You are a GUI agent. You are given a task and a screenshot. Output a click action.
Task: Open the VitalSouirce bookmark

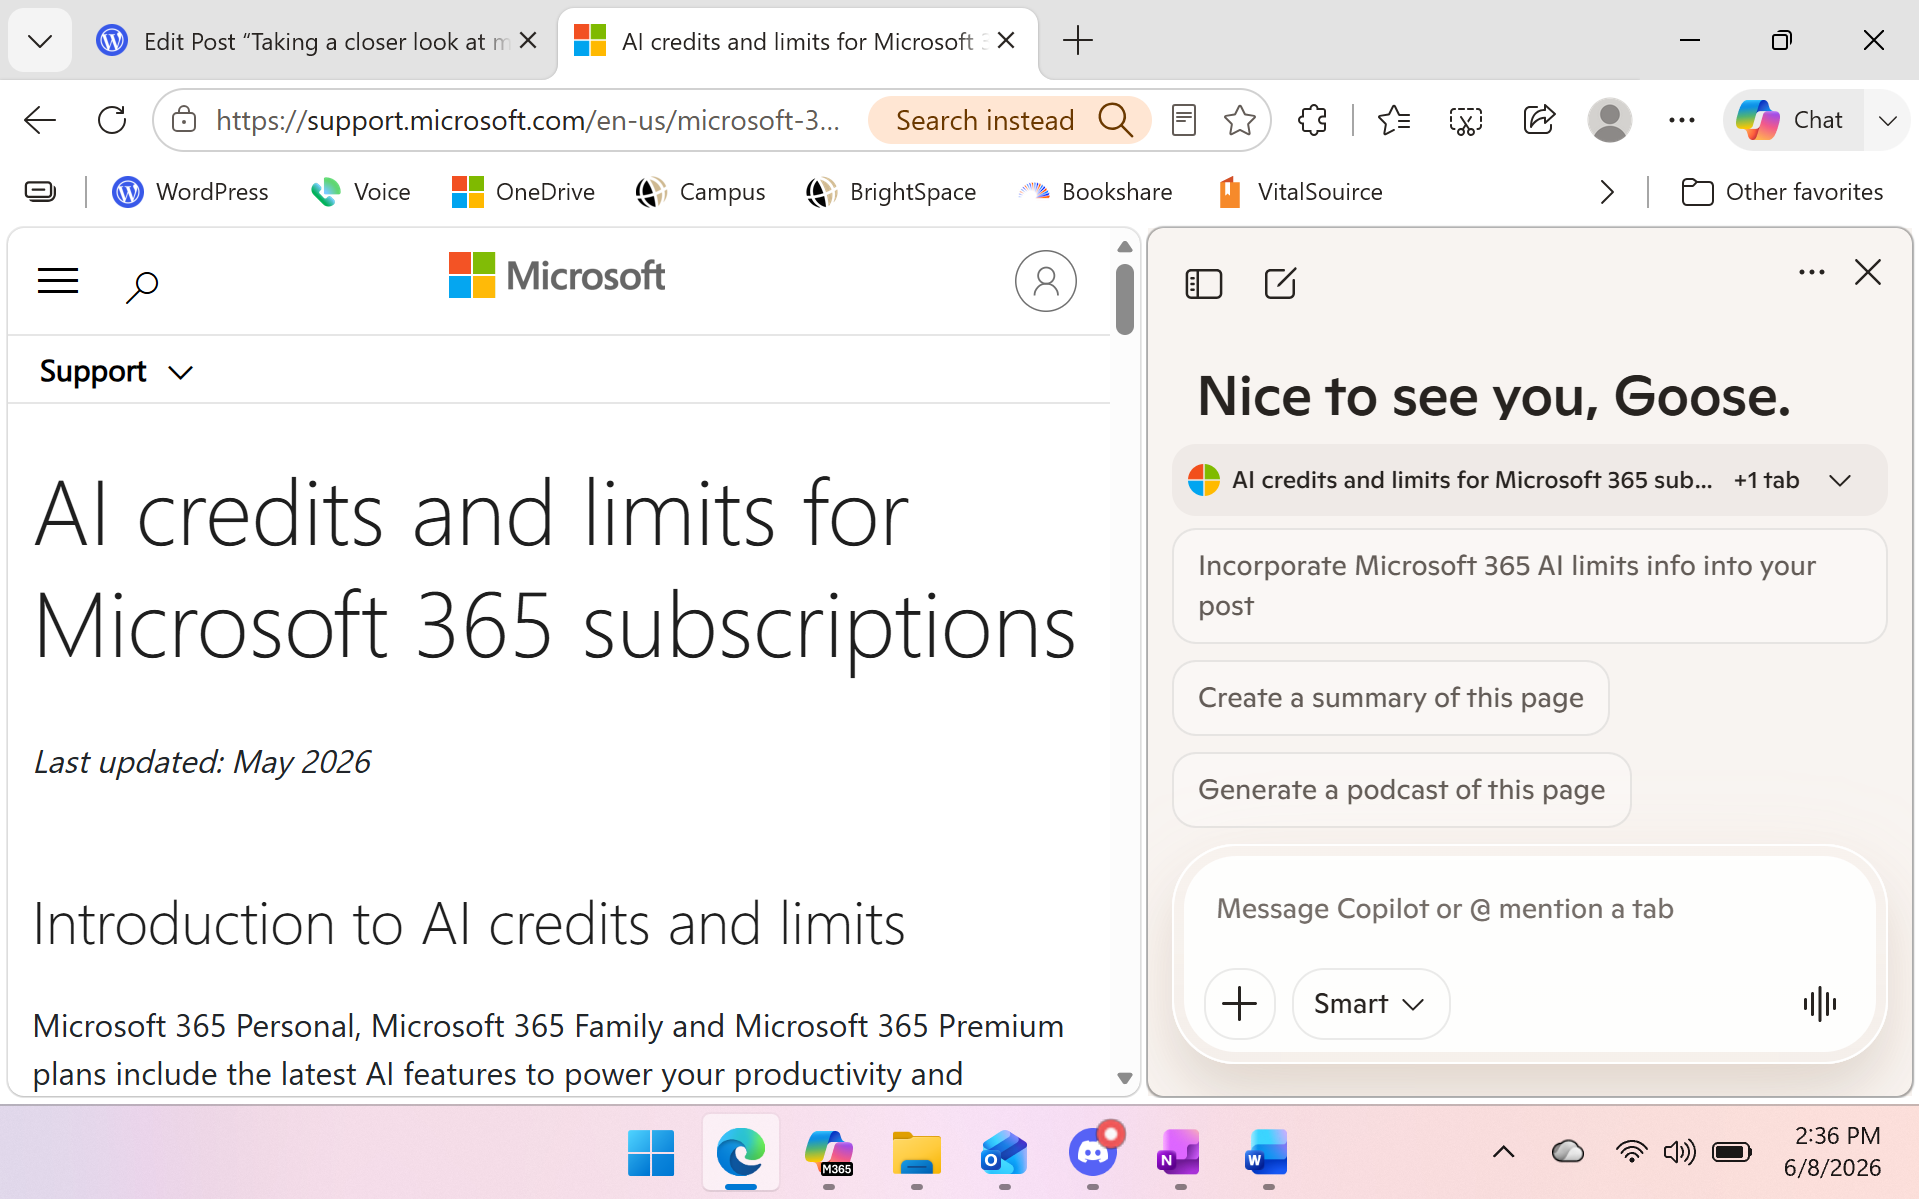(1300, 191)
